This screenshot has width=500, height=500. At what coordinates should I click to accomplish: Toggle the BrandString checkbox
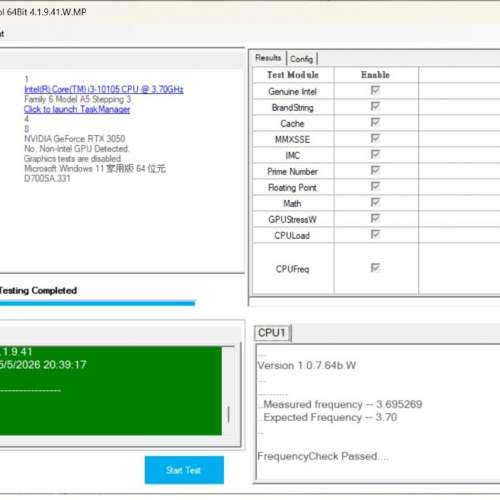pos(375,106)
